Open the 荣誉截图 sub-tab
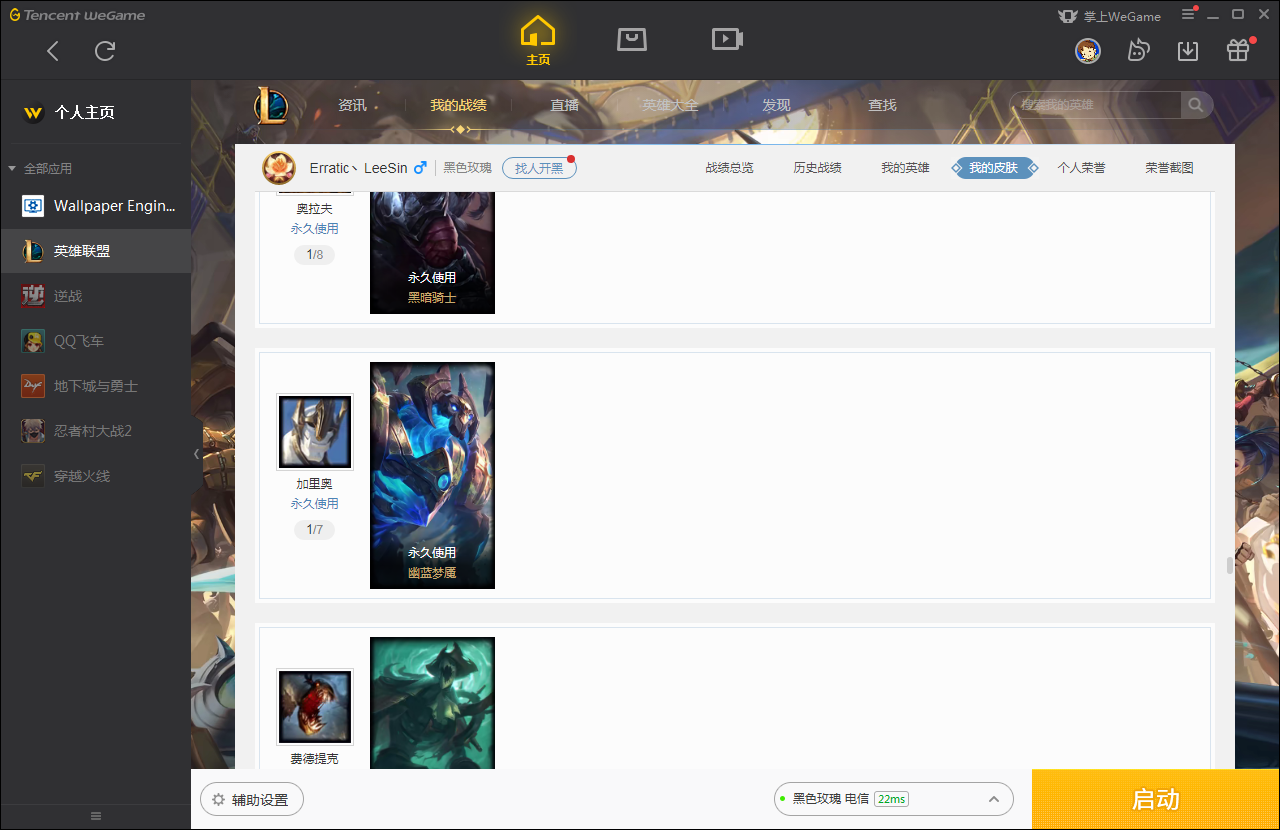 [1169, 168]
